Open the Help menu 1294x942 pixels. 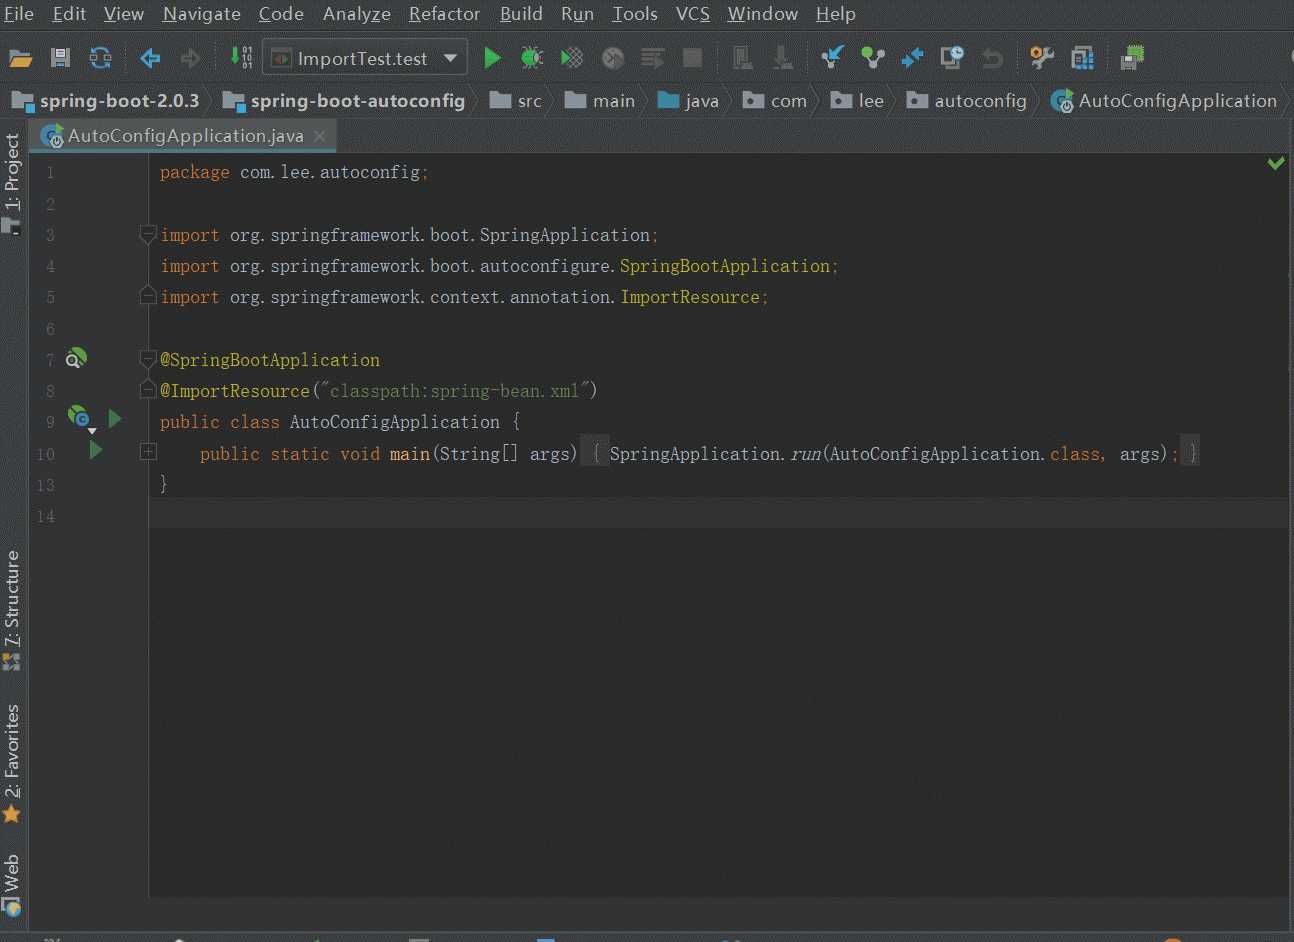click(x=836, y=14)
